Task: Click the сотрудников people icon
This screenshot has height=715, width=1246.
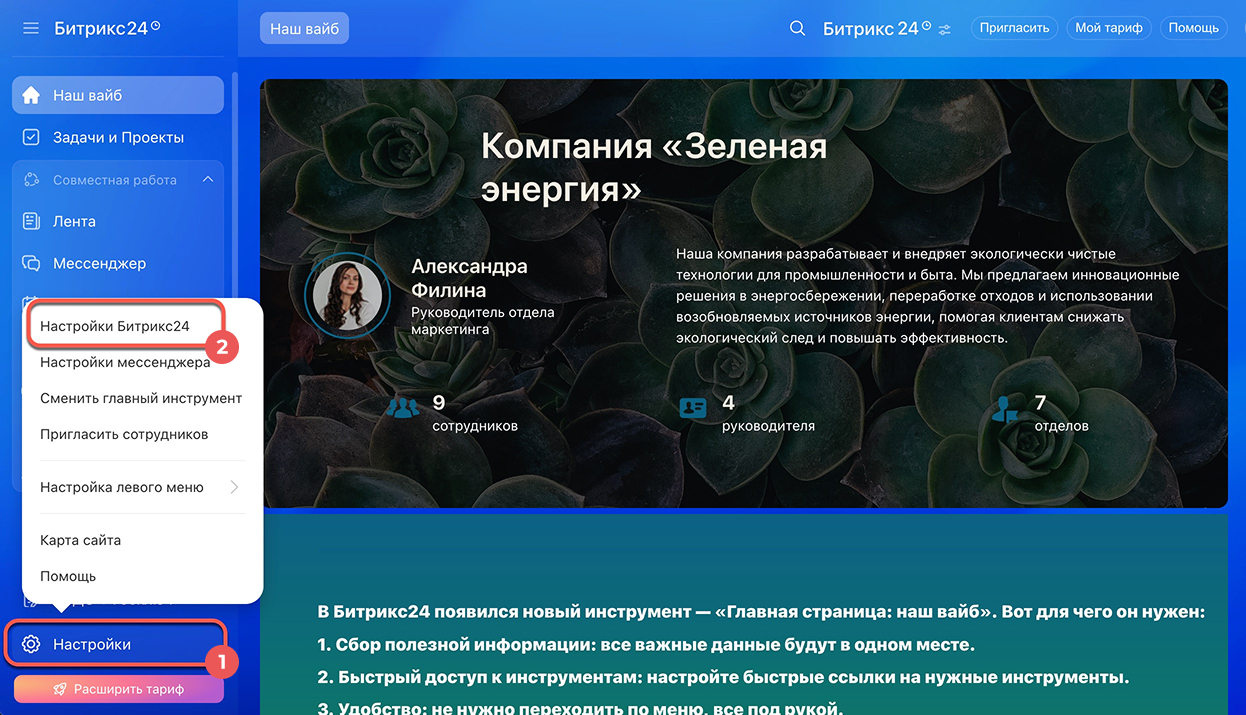Action: [402, 408]
